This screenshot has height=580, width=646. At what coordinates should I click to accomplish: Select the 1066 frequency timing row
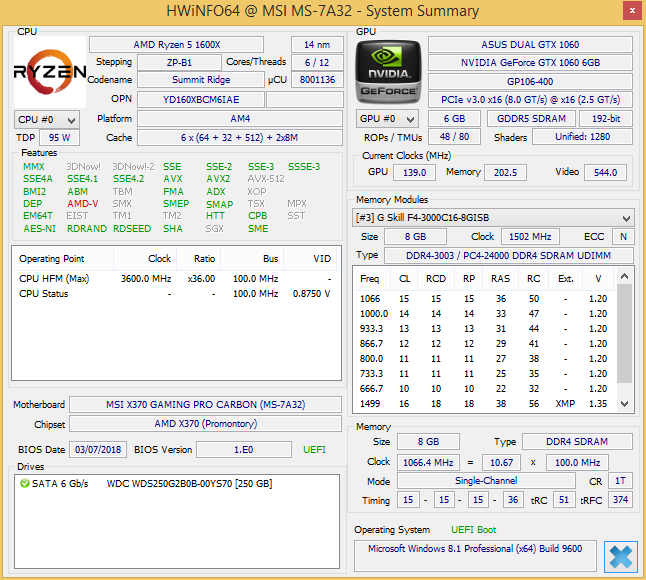tap(484, 299)
